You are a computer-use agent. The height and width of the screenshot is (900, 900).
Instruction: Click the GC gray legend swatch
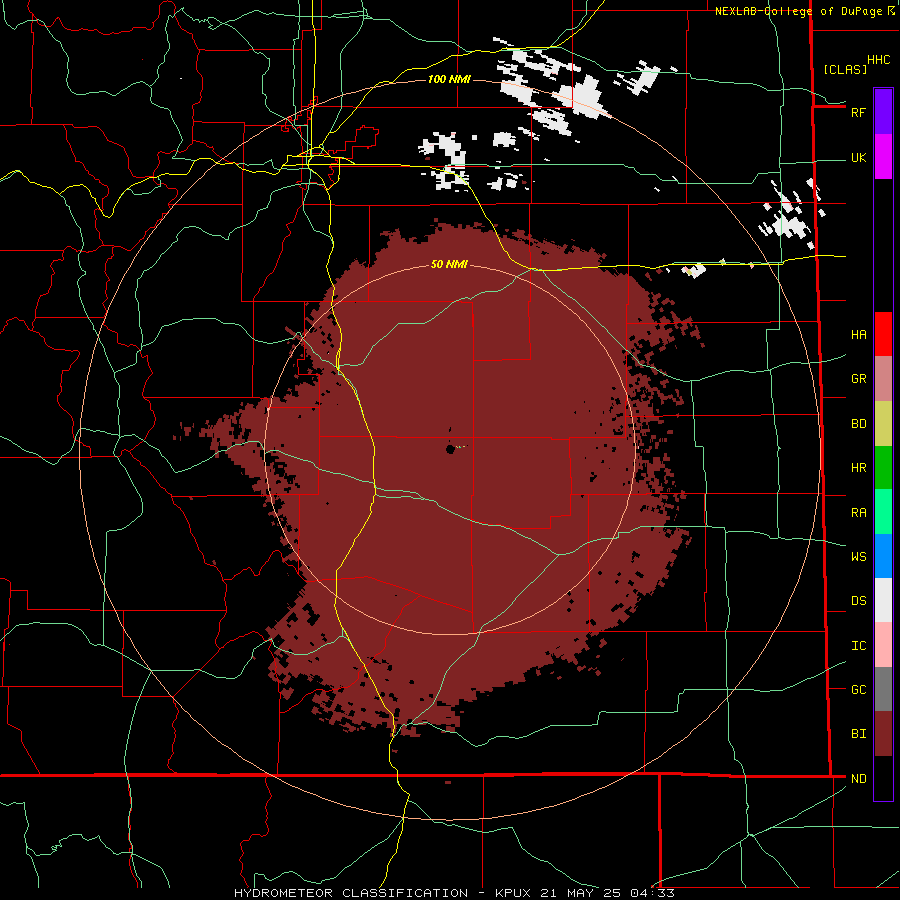[x=883, y=689]
